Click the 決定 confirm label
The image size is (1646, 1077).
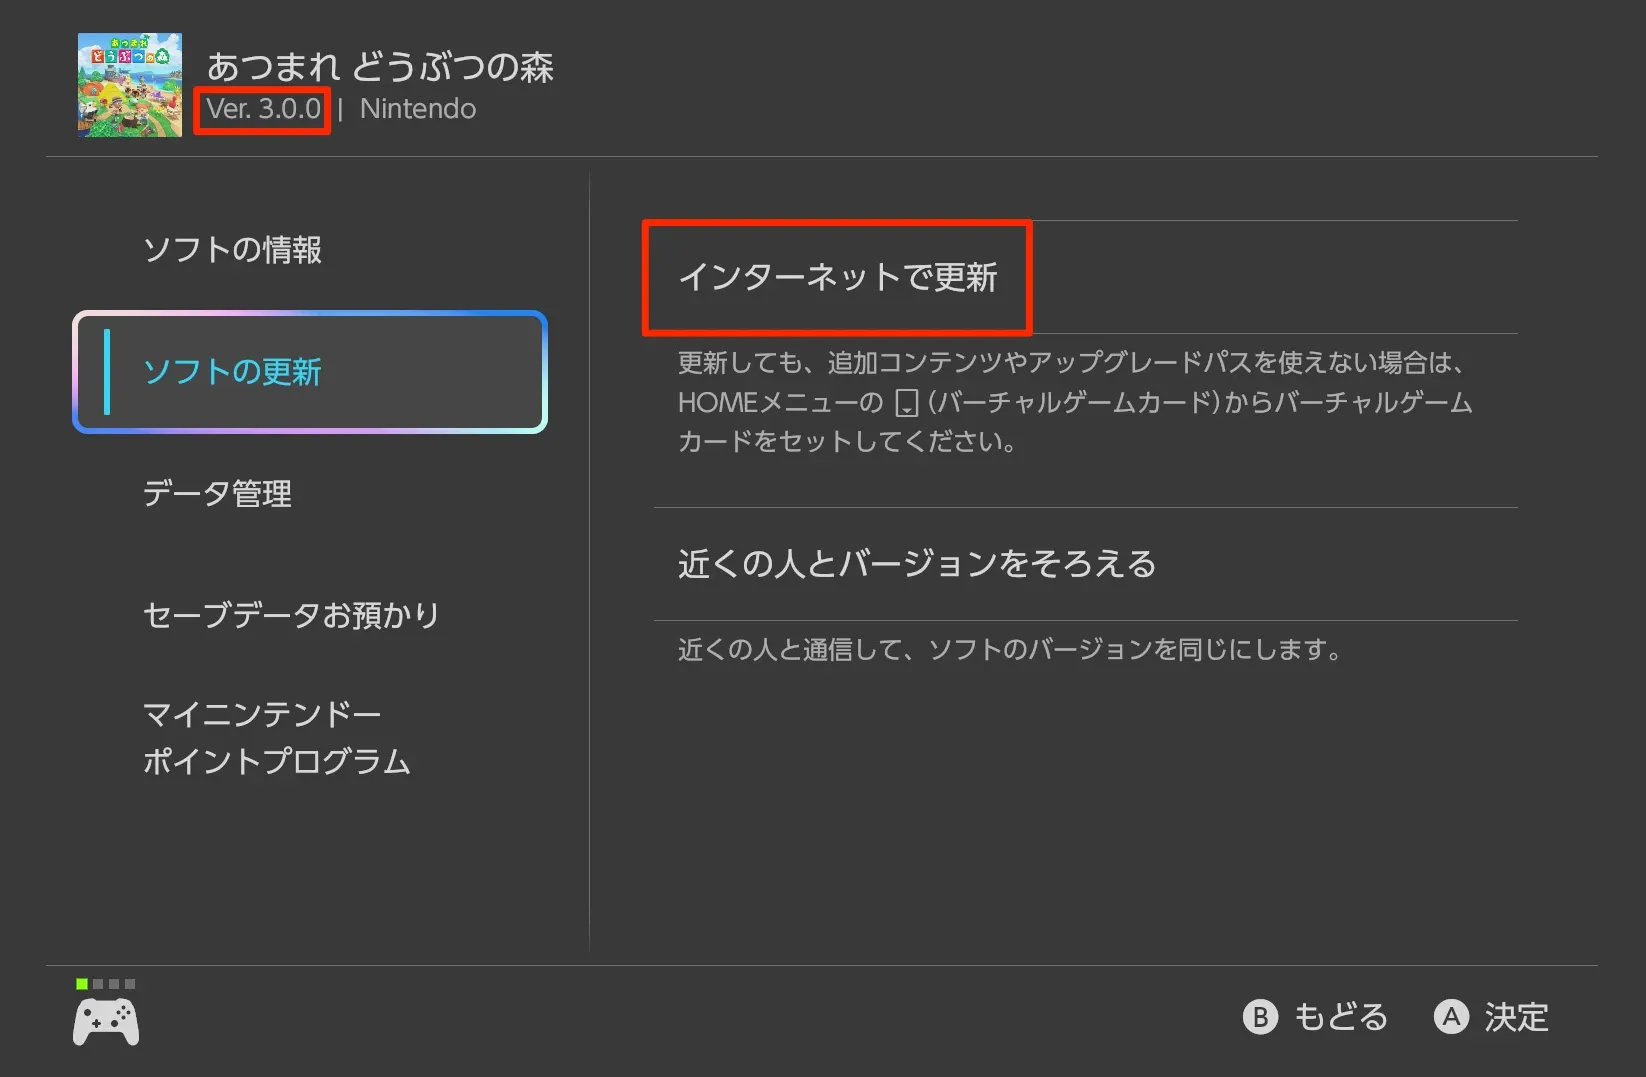click(x=1515, y=1017)
